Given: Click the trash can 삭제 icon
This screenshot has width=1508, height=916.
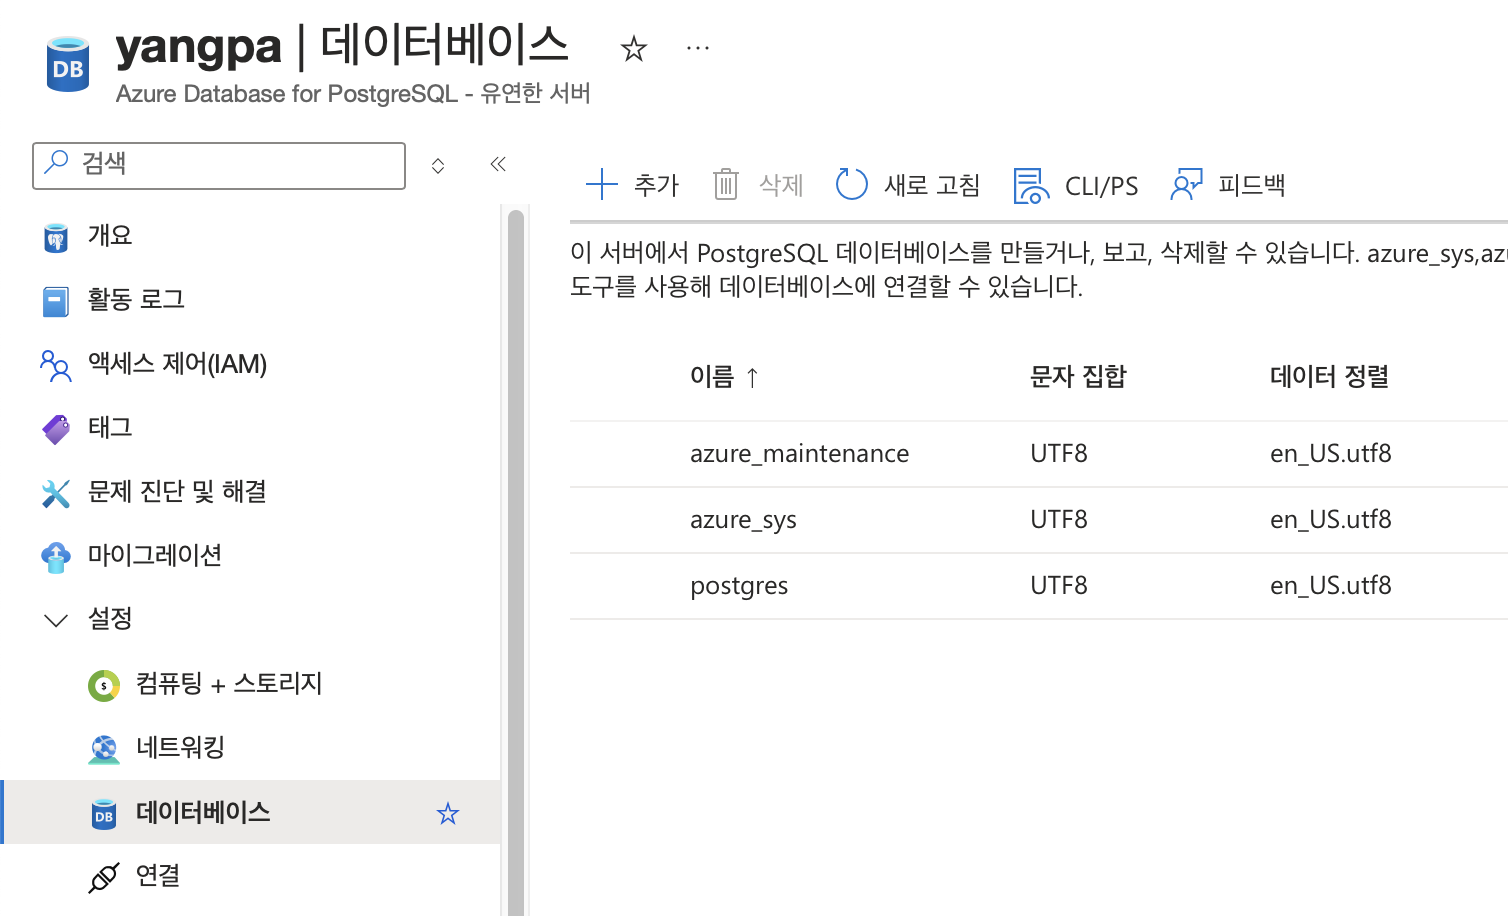Looking at the screenshot, I should click(726, 185).
